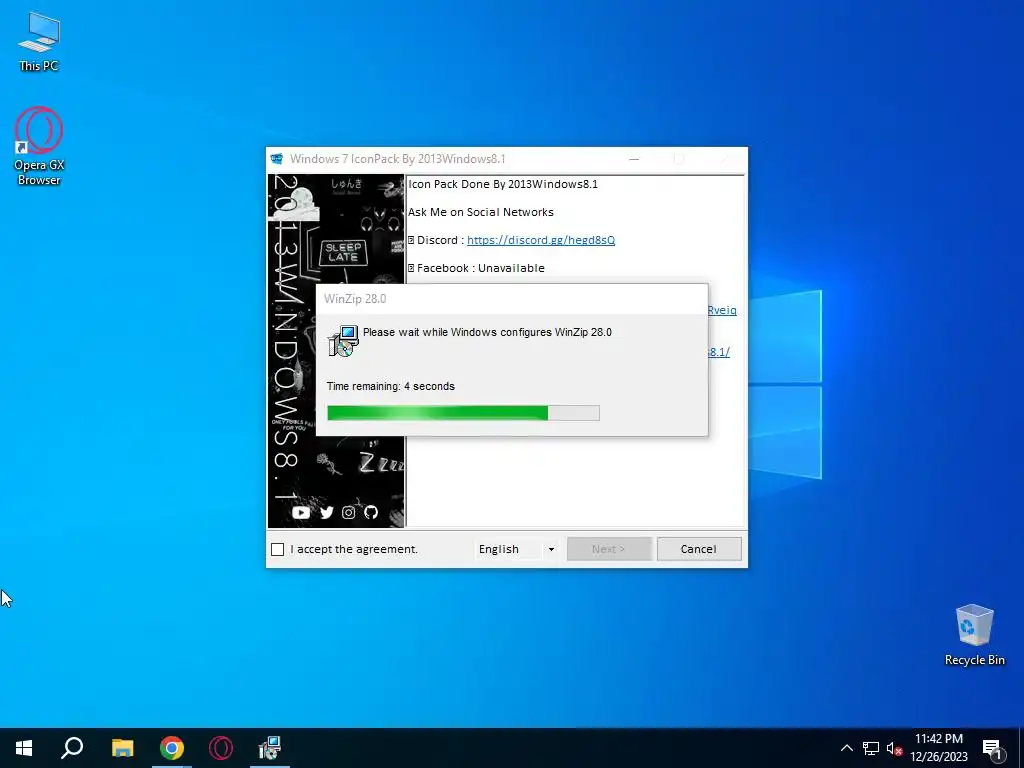Click 'Ask Me on Social Networks' line
The height and width of the screenshot is (768, 1024).
(x=481, y=212)
